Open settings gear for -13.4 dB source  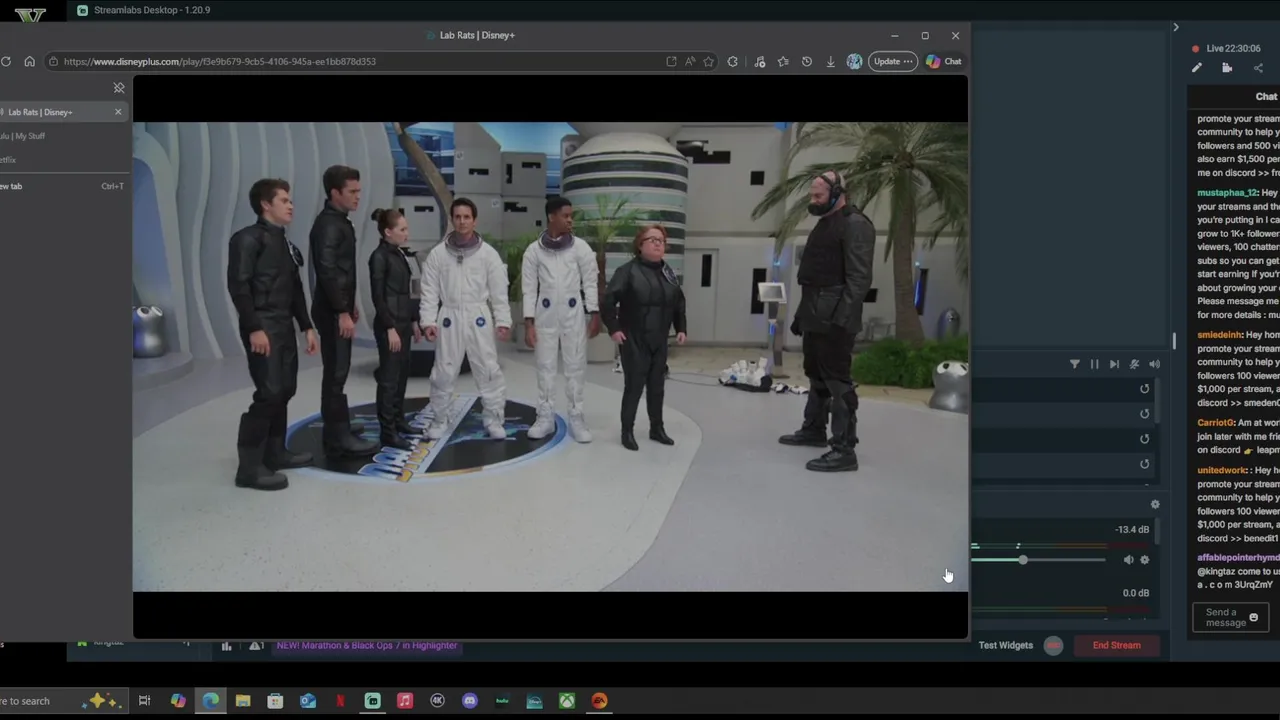point(1145,560)
